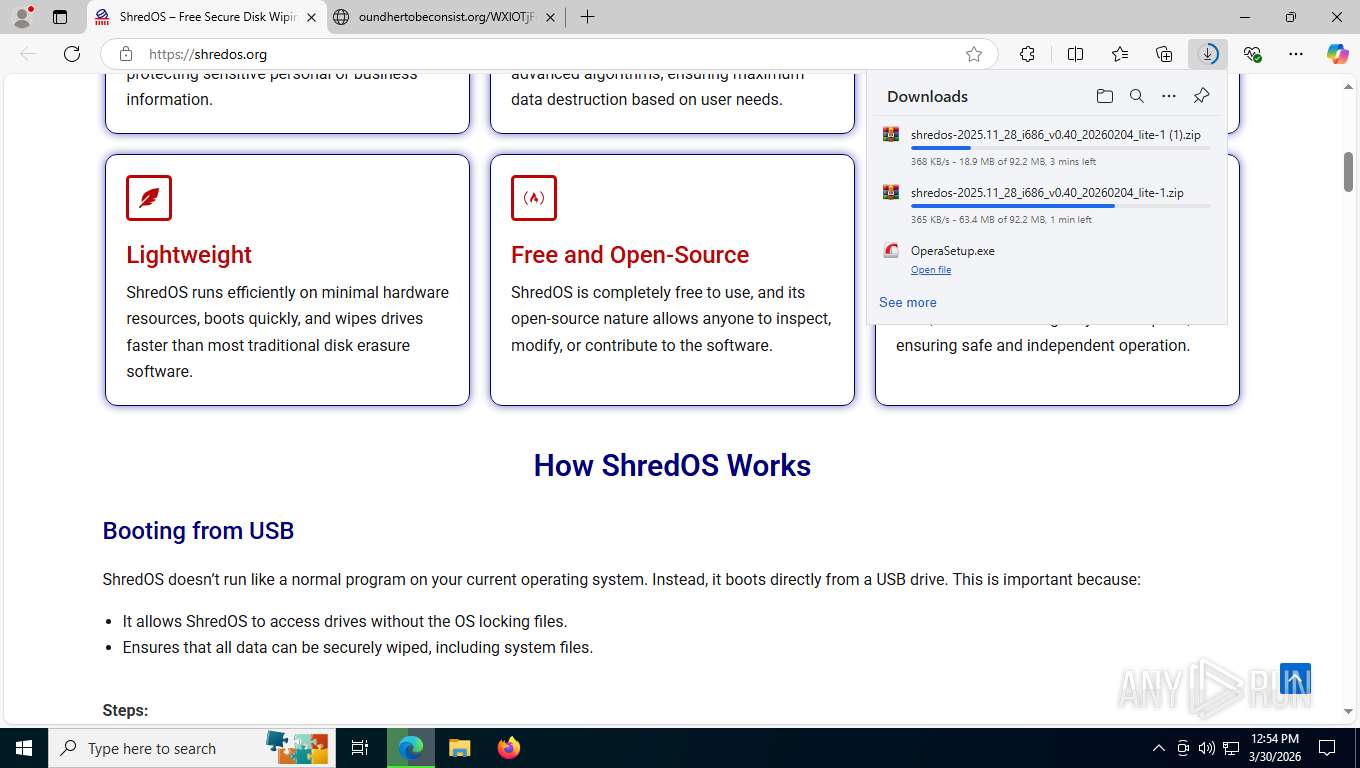Click progress bar of lite-1.zip

pos(1060,206)
